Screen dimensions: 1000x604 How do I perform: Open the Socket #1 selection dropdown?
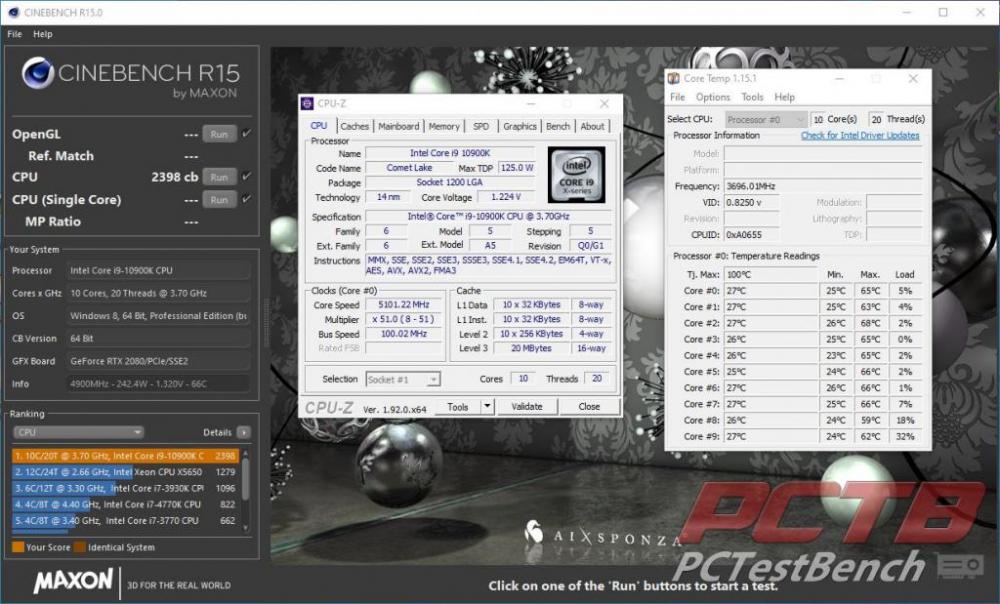click(402, 379)
